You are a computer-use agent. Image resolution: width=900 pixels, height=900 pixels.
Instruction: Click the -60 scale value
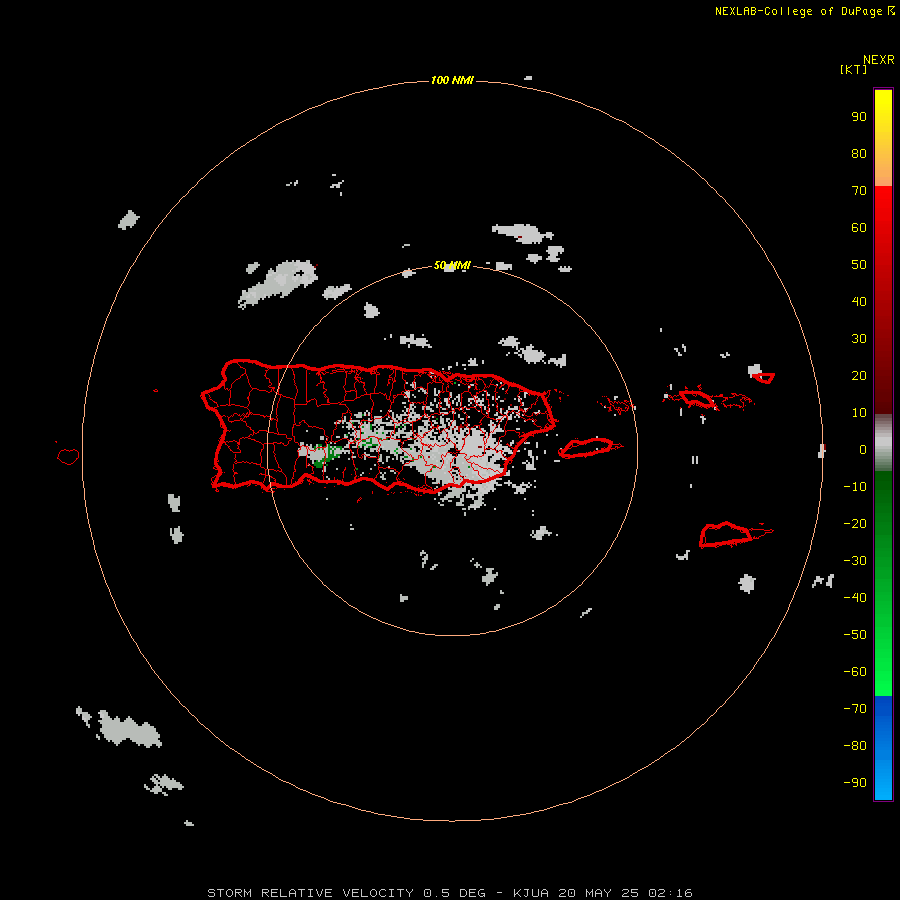point(855,672)
